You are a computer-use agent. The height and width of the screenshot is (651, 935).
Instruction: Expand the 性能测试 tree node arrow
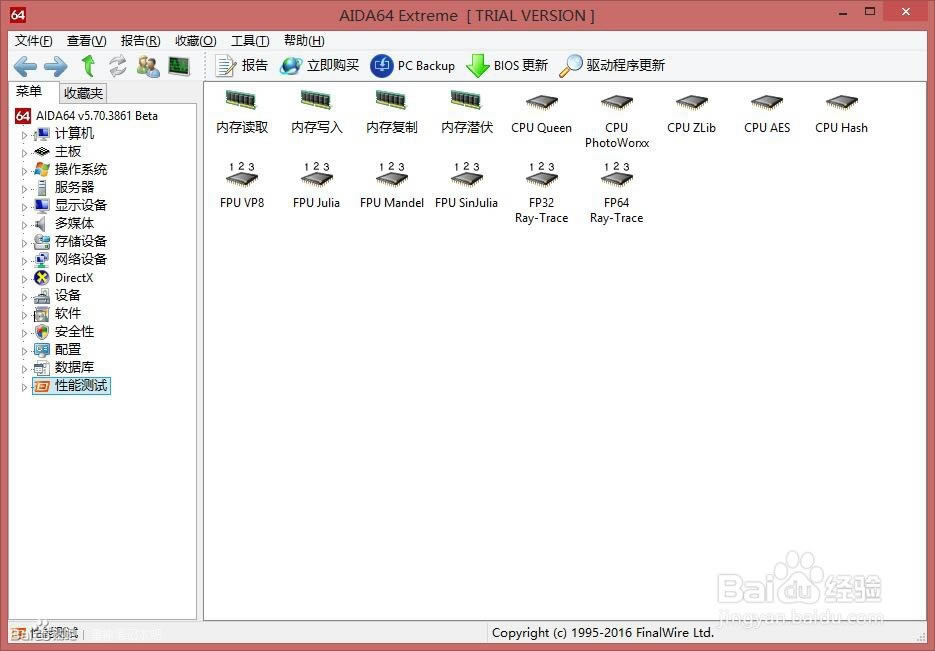[x=24, y=387]
